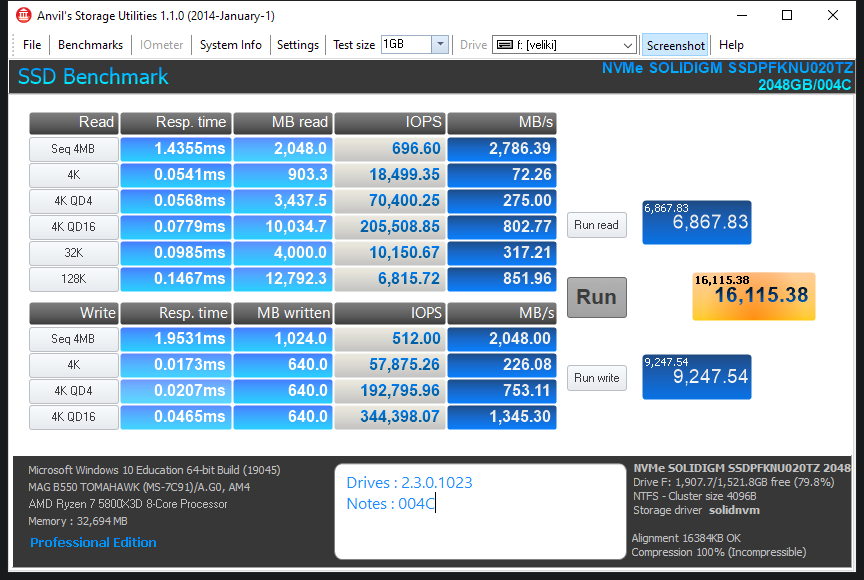
Task: Select the Seq 4MB read test row
Action: tap(73, 148)
